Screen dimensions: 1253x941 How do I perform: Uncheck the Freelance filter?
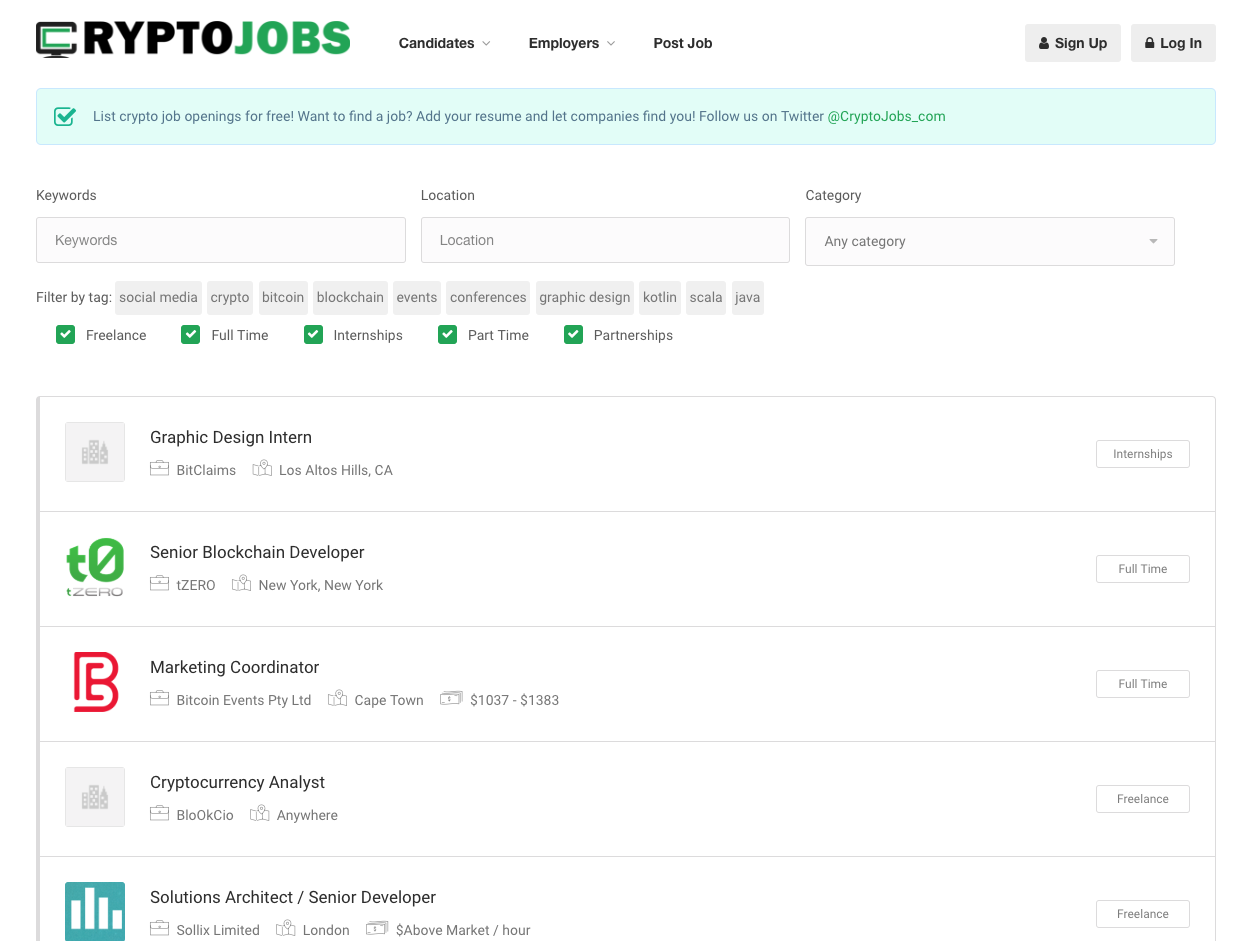[x=65, y=334]
